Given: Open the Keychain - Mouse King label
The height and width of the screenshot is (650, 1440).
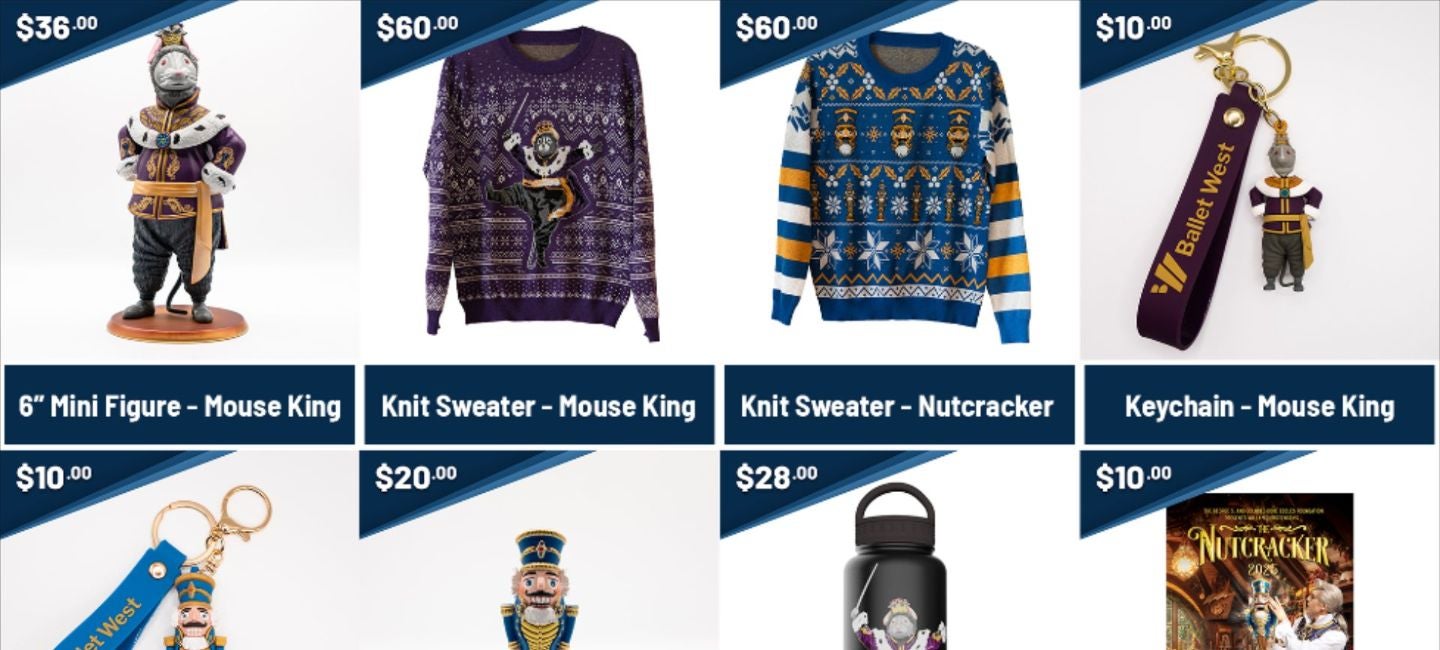Looking at the screenshot, I should click(1259, 405).
